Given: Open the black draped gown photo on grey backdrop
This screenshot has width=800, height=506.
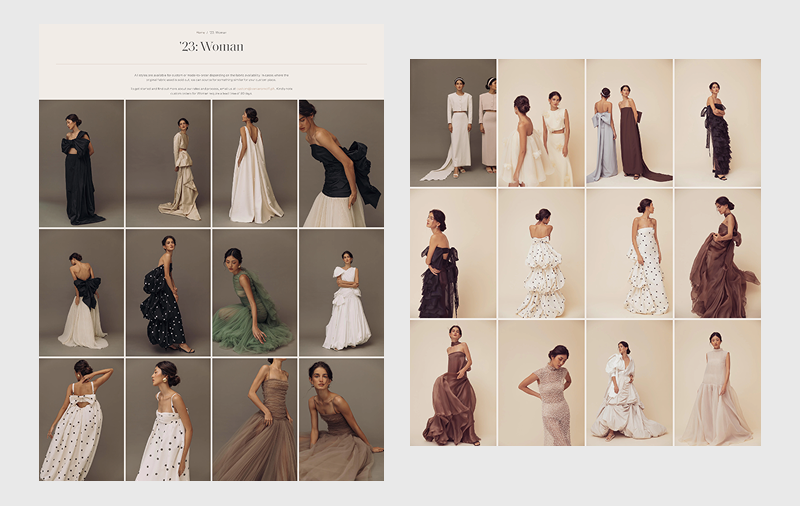Looking at the screenshot, I should click(x=82, y=163).
